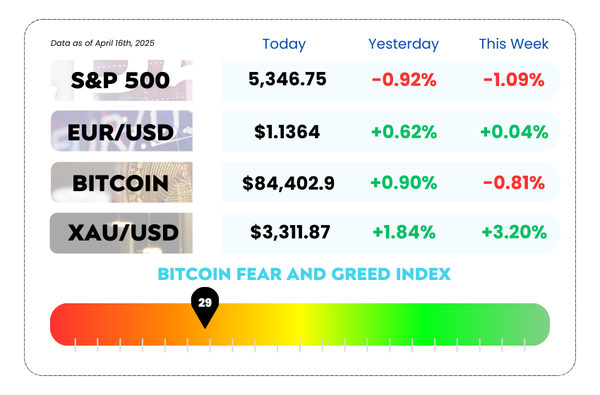
Task: Click the Bitcoin Fear and Greed Index title
Action: pos(304,274)
